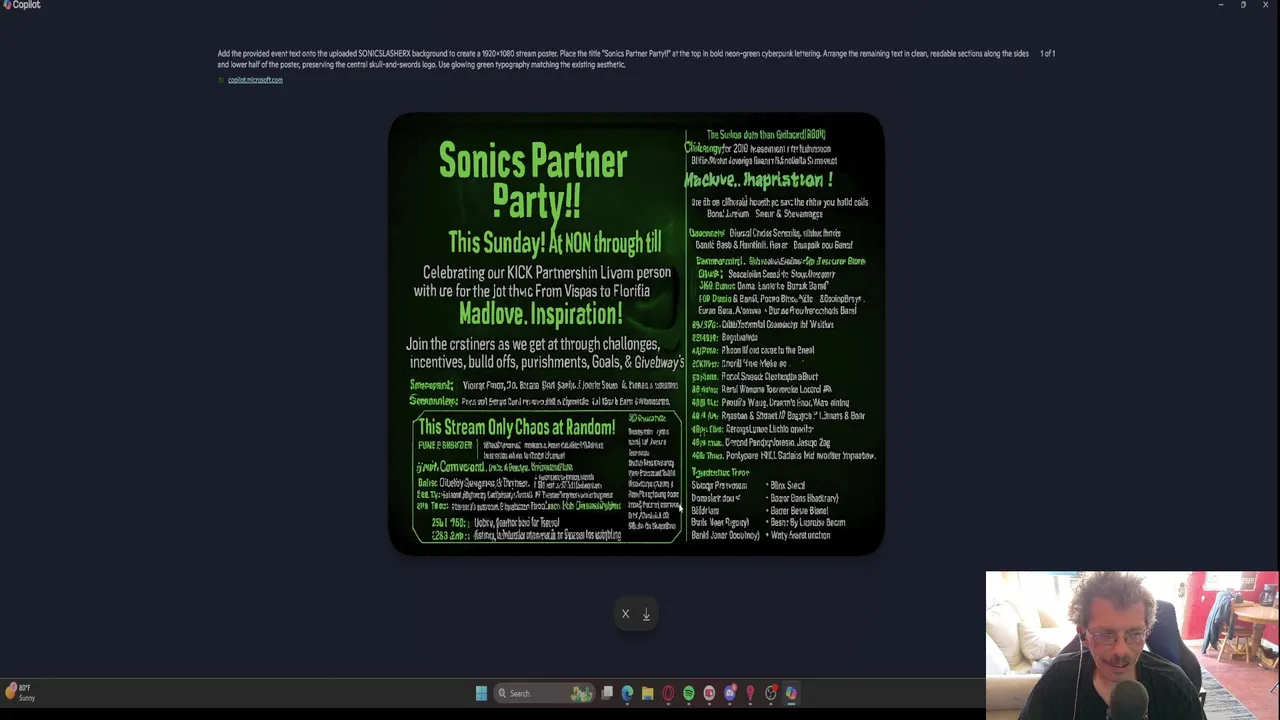The width and height of the screenshot is (1280, 720).
Task: Click the Copilot logo in the title bar
Action: click(x=7, y=5)
